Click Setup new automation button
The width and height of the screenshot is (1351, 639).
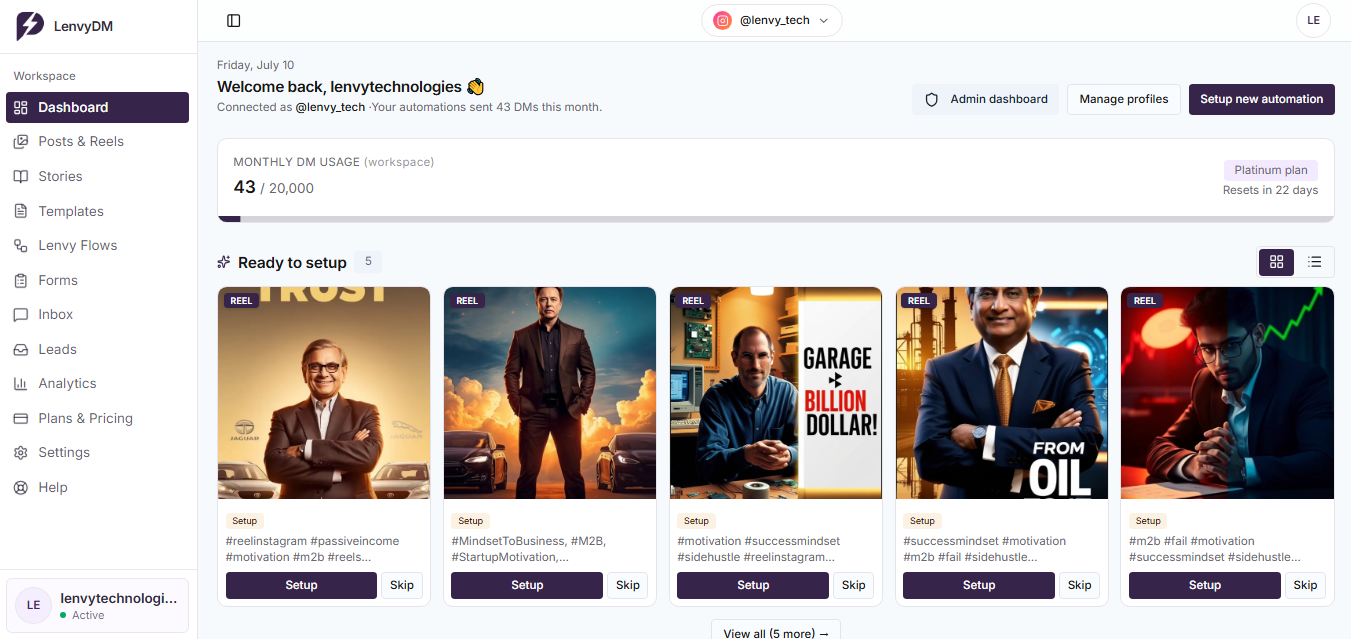click(1262, 99)
